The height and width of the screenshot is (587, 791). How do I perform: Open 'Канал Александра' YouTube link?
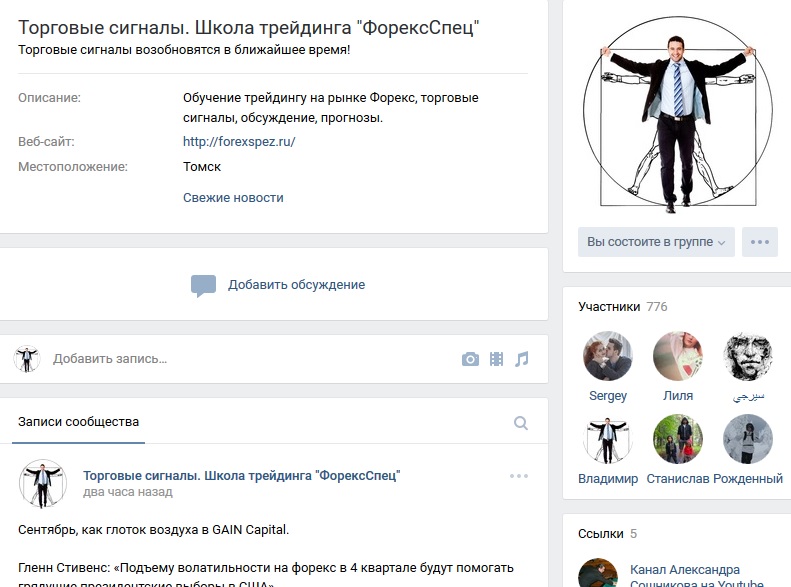coord(697,576)
